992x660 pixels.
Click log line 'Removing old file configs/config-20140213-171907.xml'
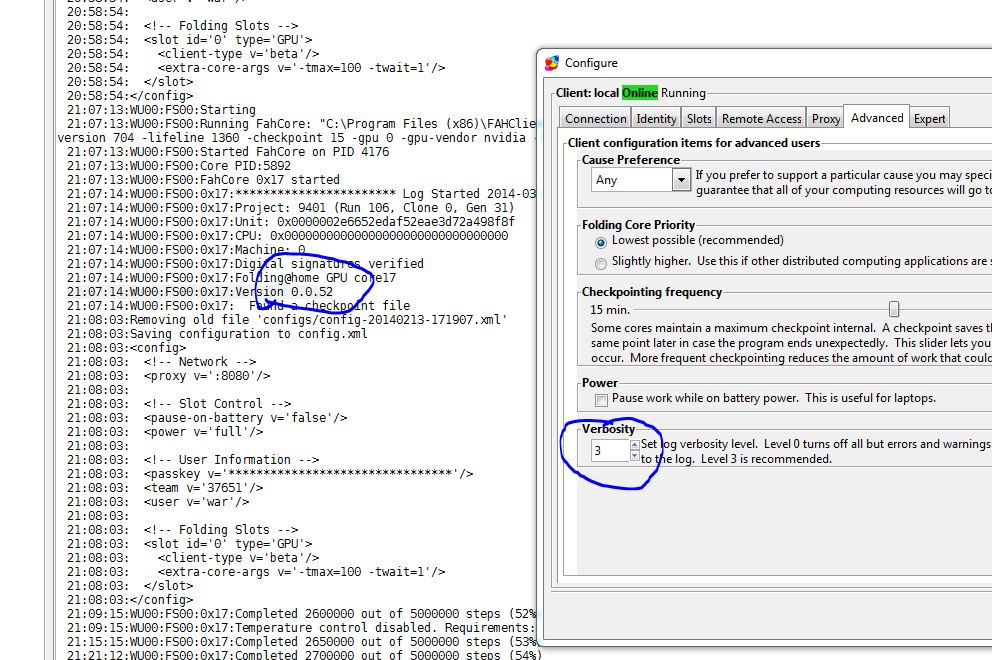[x=287, y=320]
